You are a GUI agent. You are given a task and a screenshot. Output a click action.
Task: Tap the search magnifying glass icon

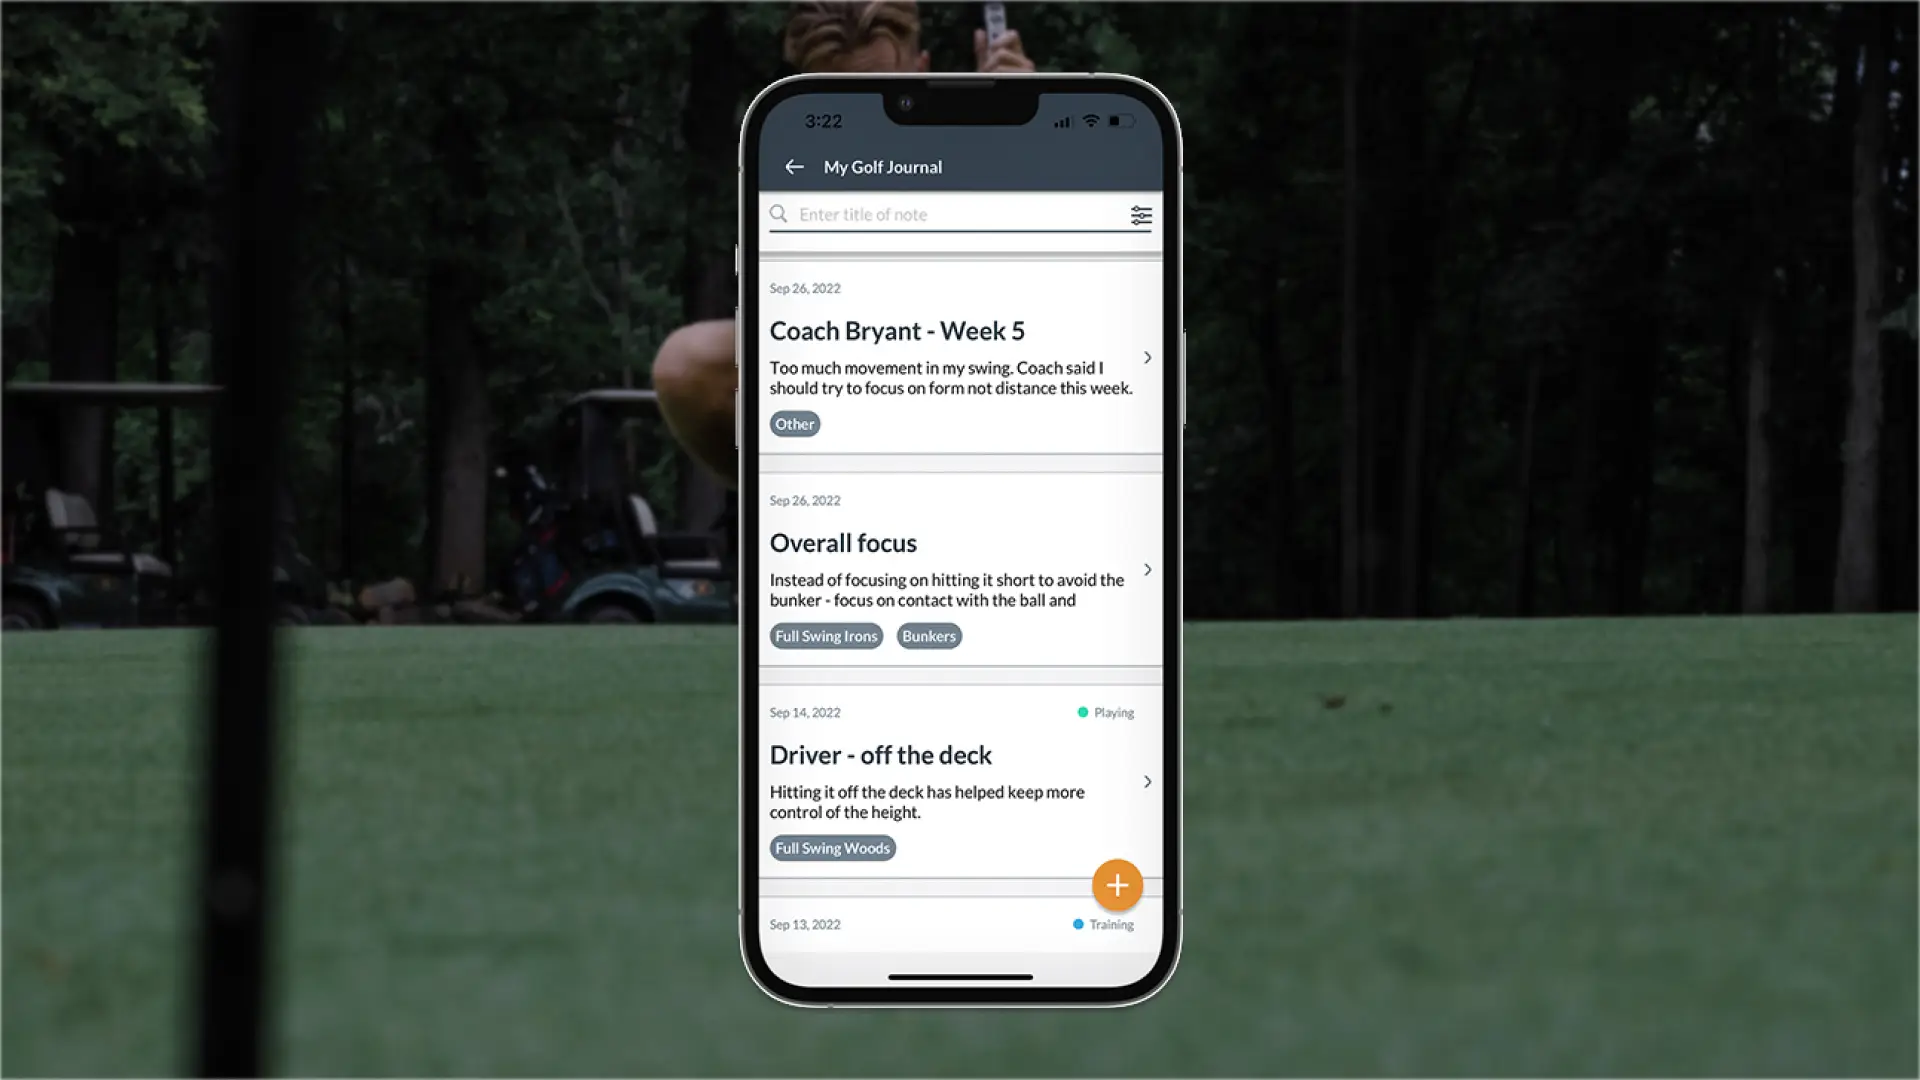pyautogui.click(x=779, y=214)
